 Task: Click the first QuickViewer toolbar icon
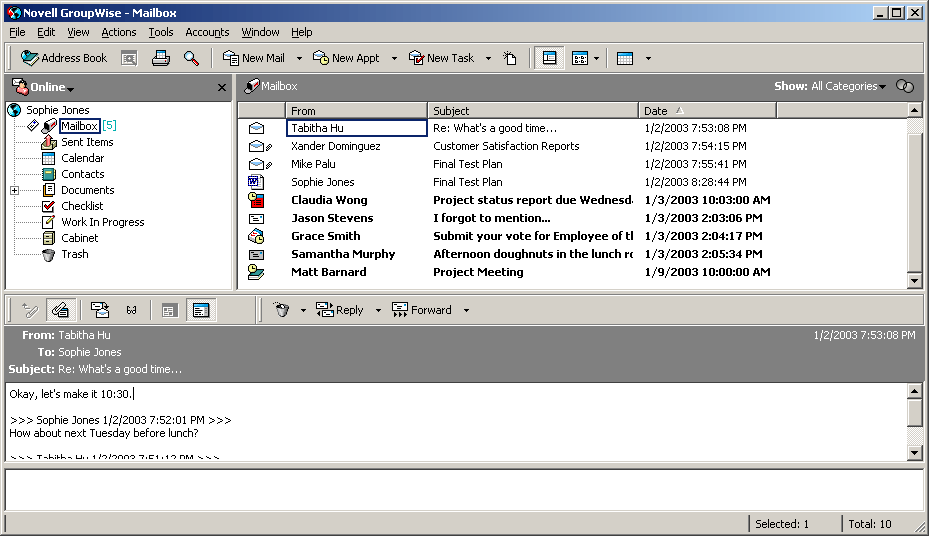(29, 310)
